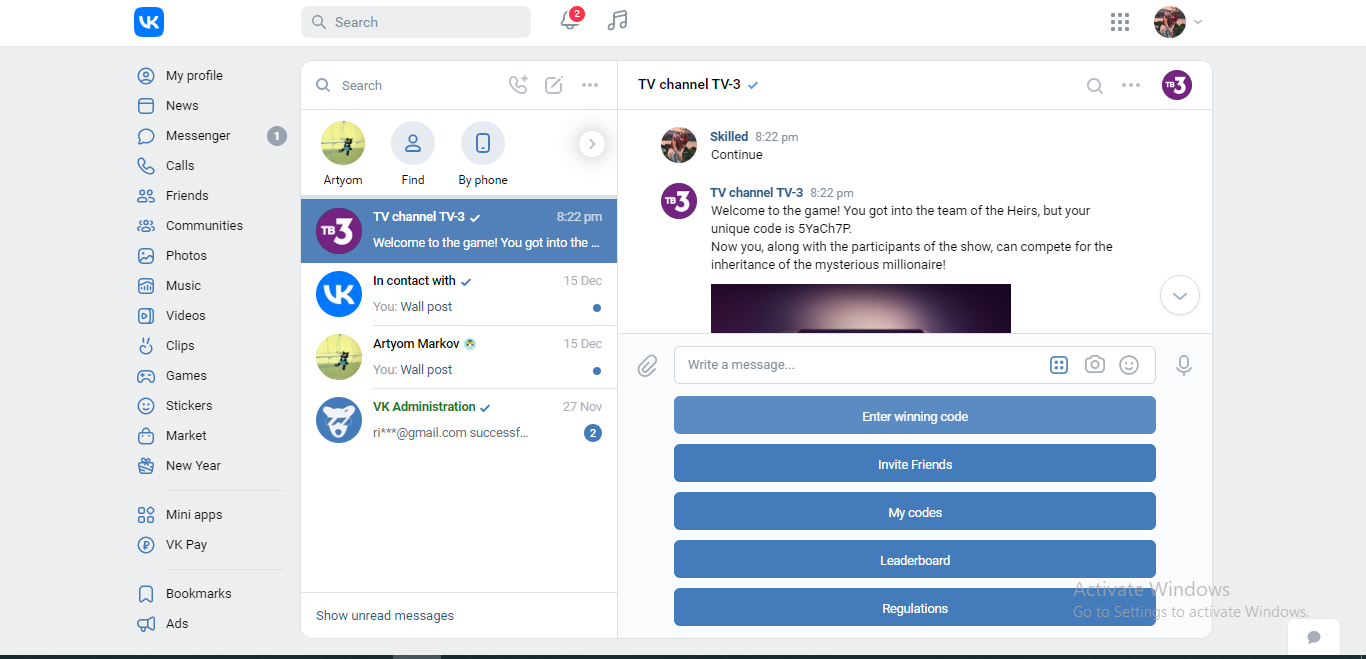Open the floating chat bubble widget
Screen dimensions: 1366x659
(1314, 637)
